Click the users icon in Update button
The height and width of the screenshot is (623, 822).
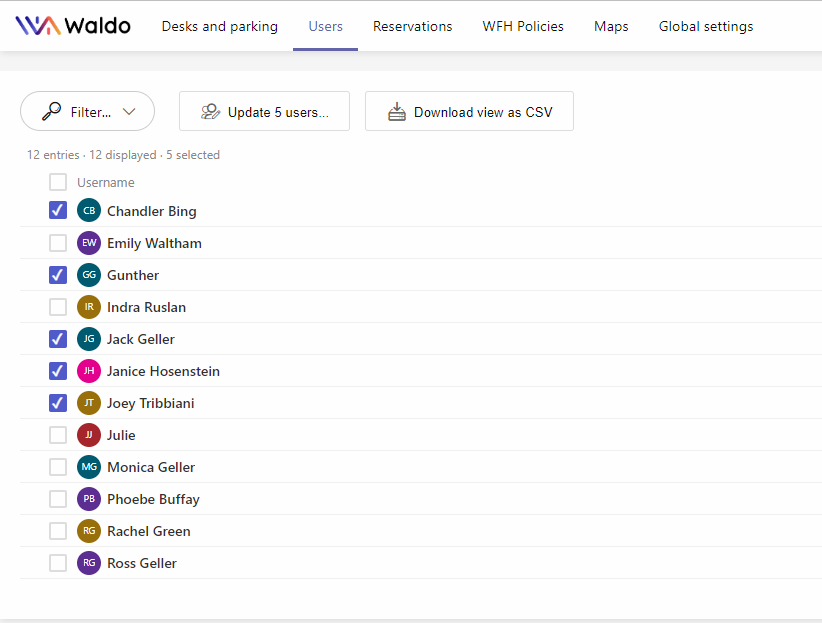211,112
